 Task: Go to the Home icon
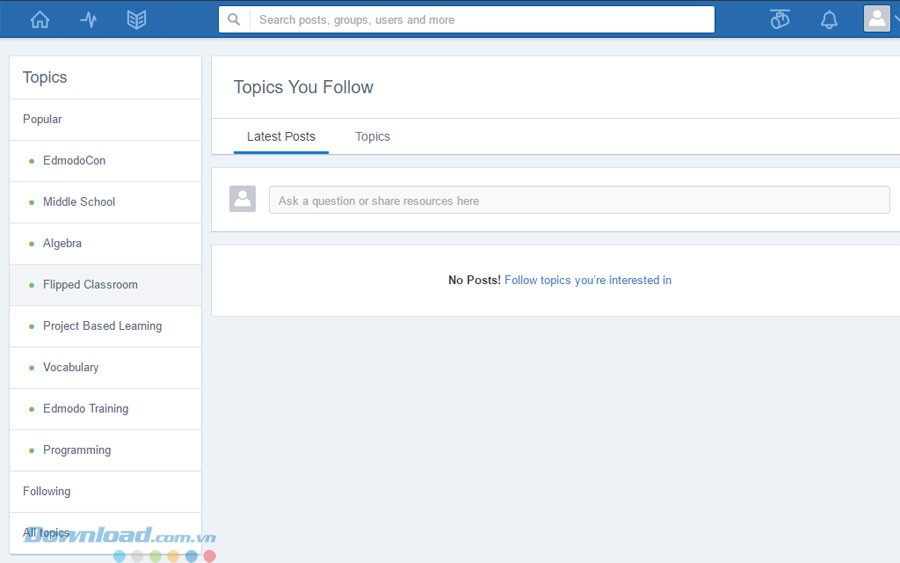click(x=40, y=19)
